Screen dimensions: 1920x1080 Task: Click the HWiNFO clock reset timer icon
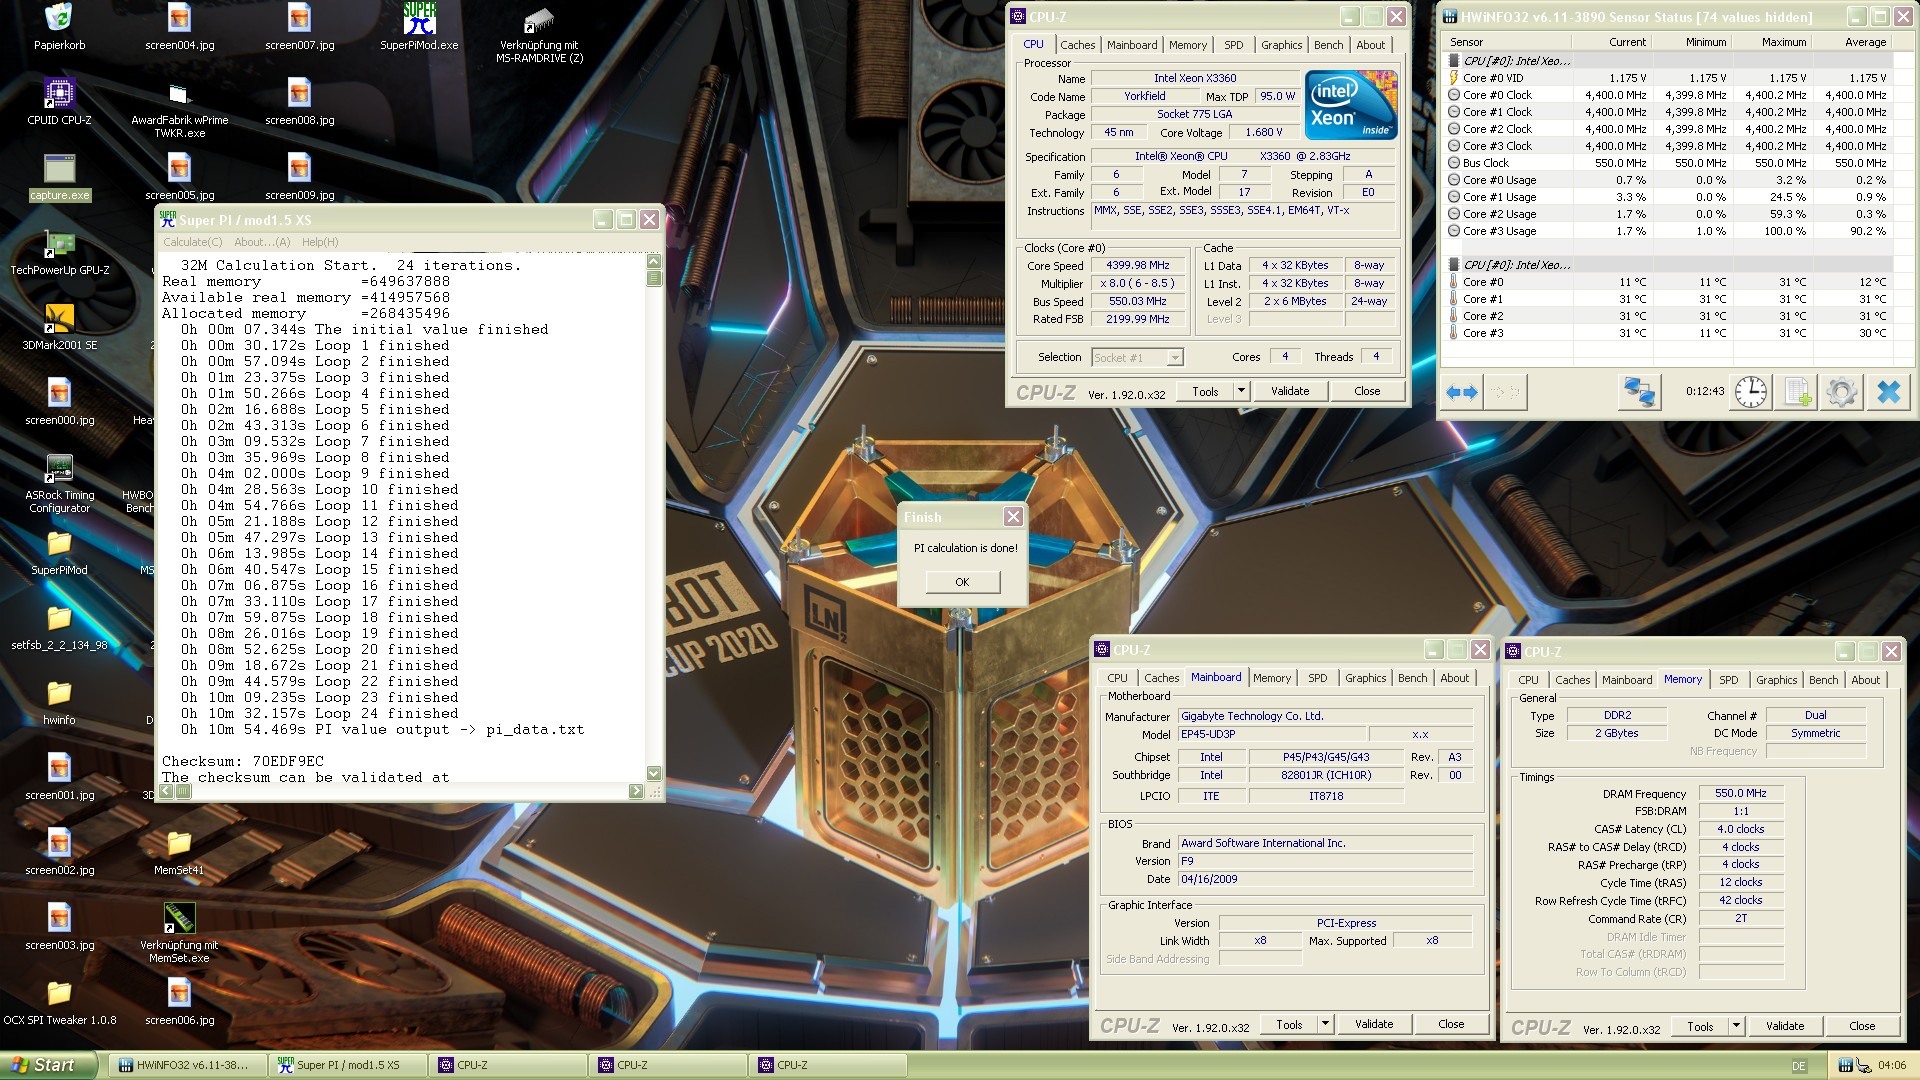pyautogui.click(x=1751, y=392)
